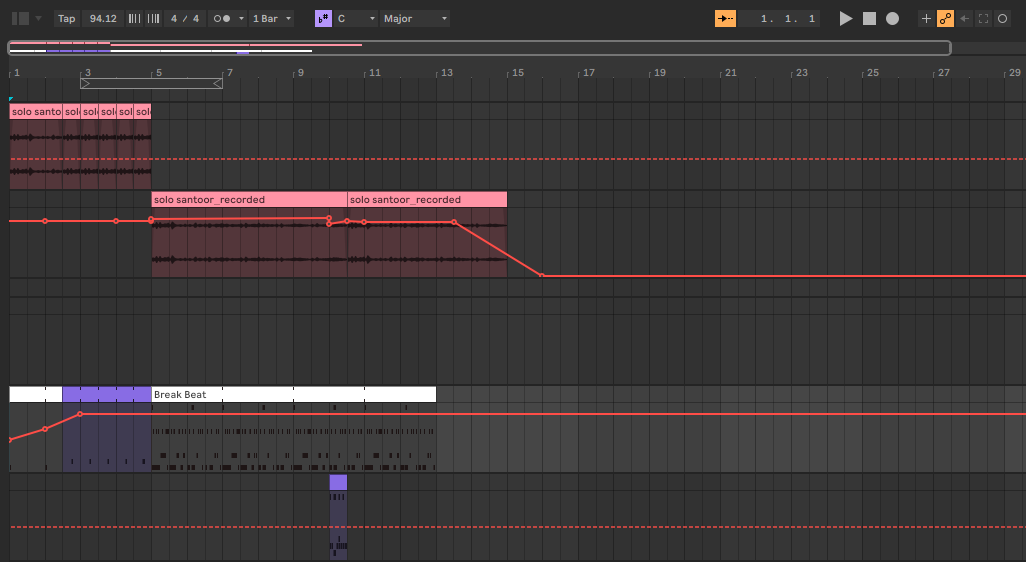Click the Session Record circle button
This screenshot has width=1026, height=562.
1002,18
